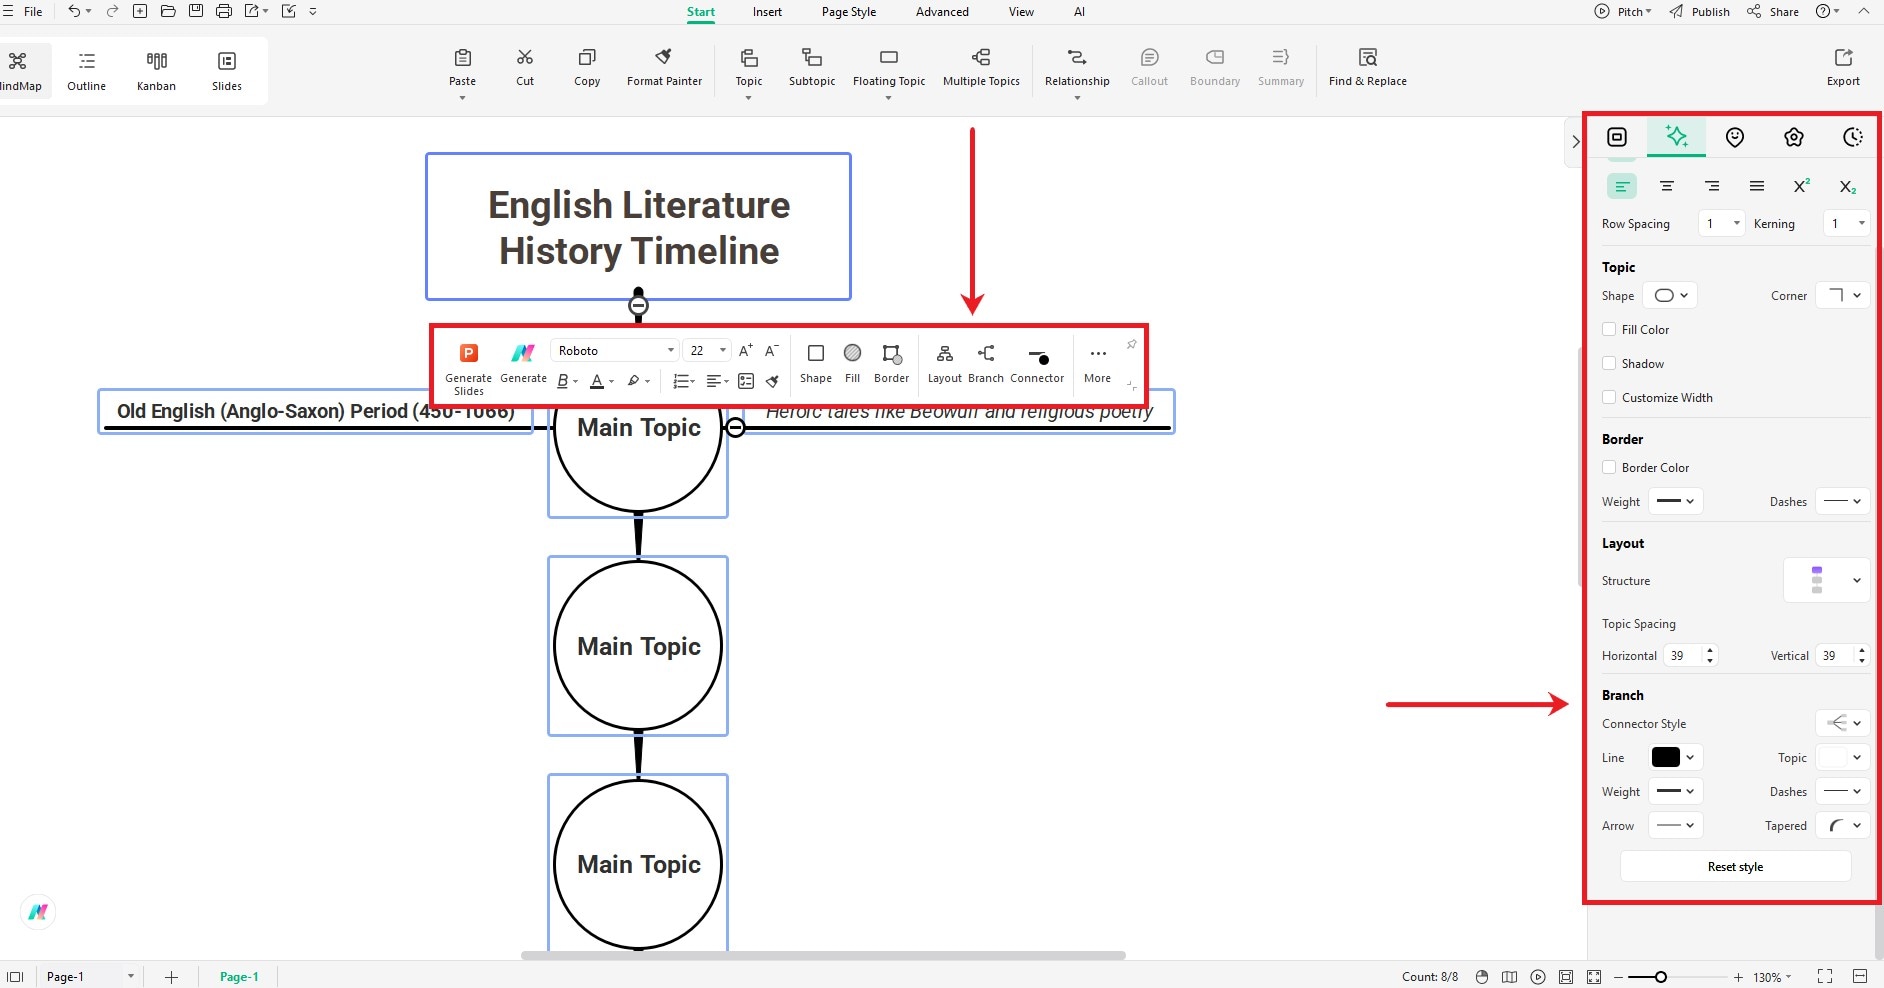This screenshot has width=1884, height=988.
Task: Switch to Kanban view mode
Action: (156, 71)
